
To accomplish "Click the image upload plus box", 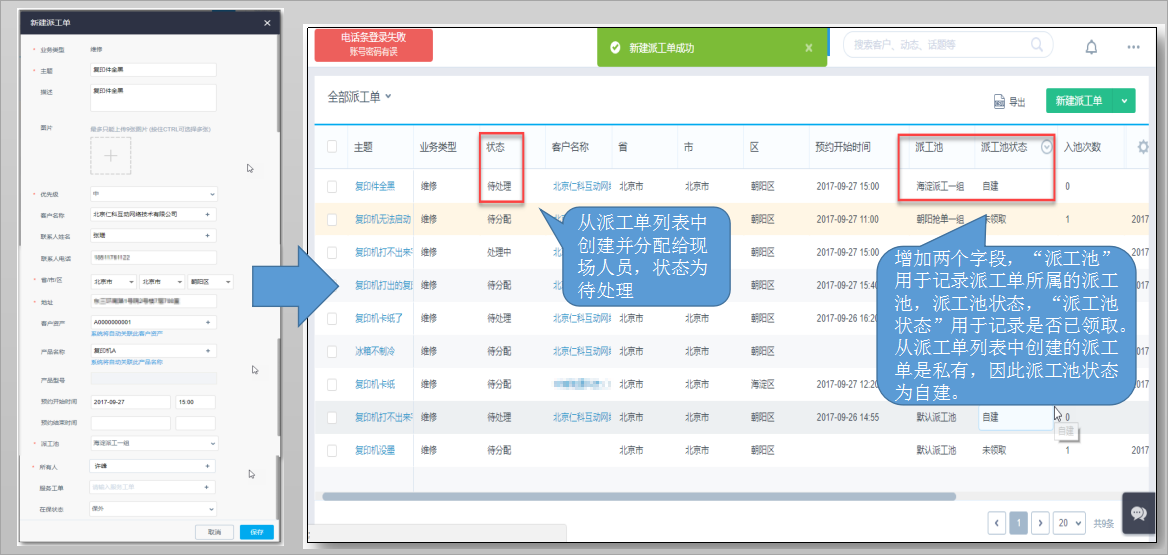I will click(x=111, y=155).
